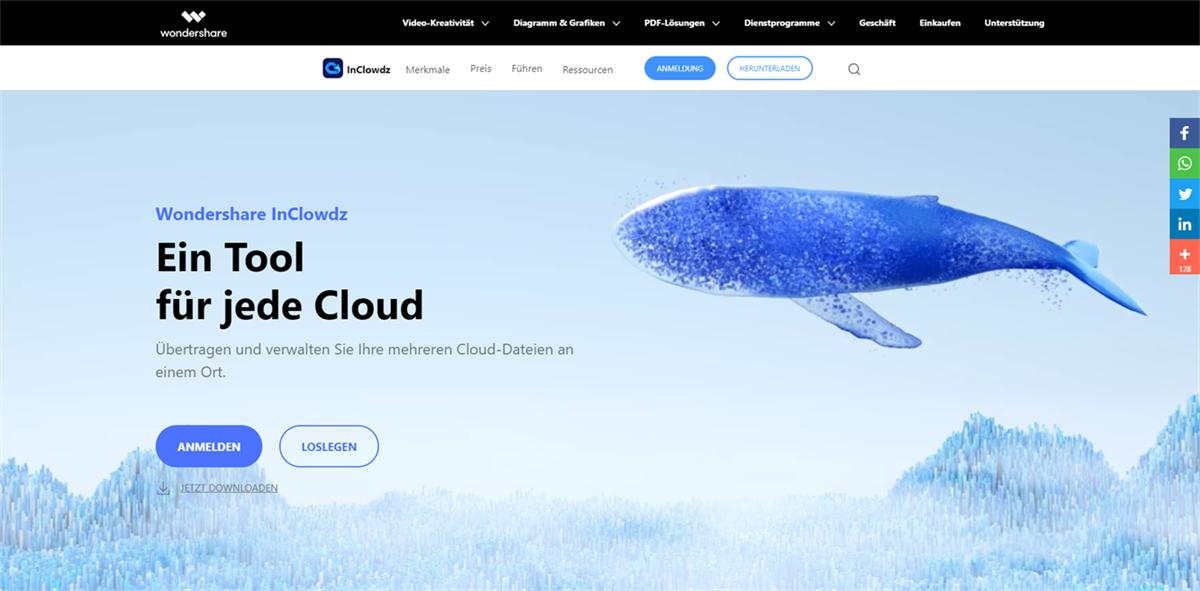Open the Einkaufen menu item
Screen dimensions: 1200x591
click(940, 23)
